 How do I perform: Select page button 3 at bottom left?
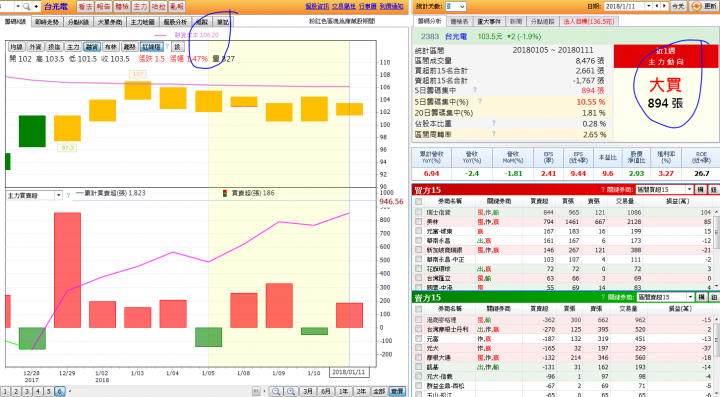[x=27, y=391]
